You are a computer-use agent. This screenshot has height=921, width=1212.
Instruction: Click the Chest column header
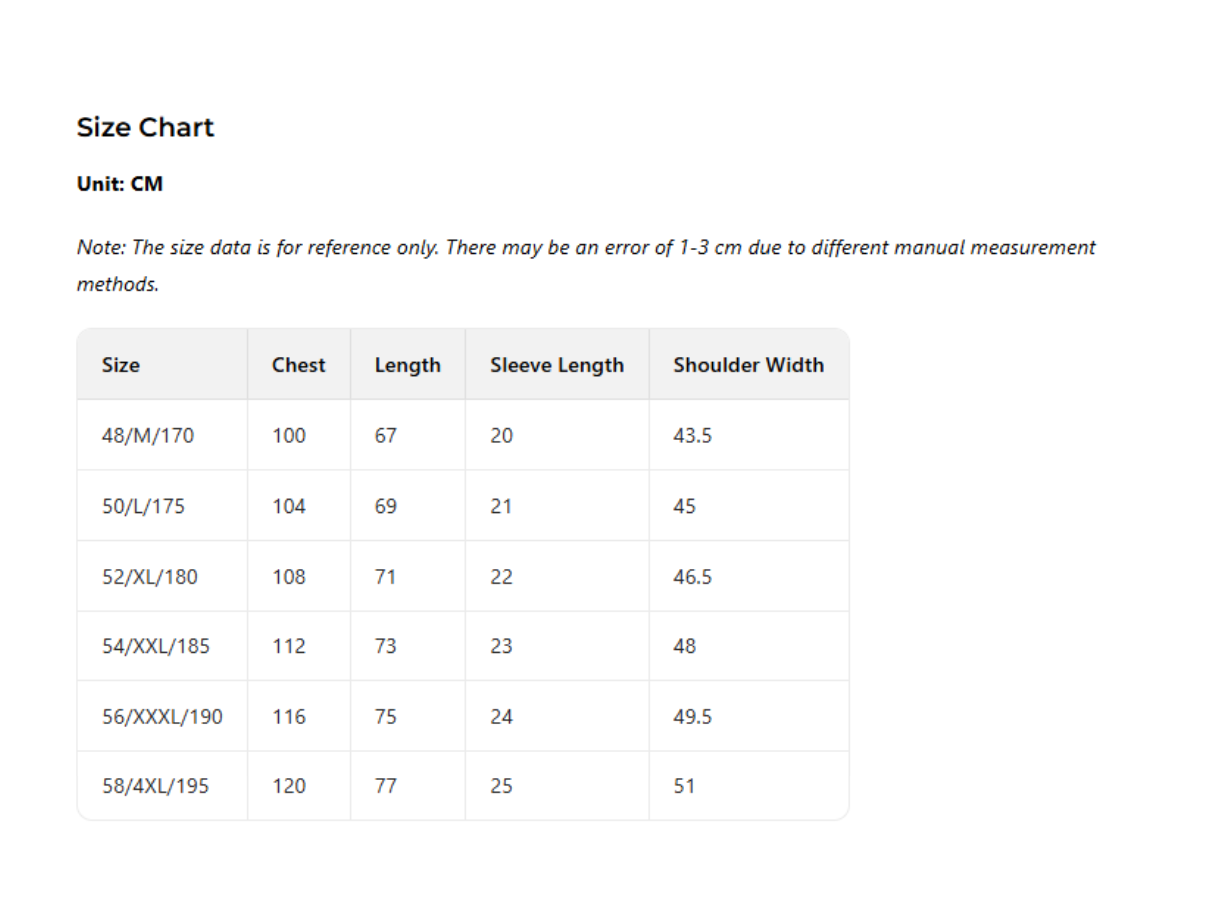[298, 365]
